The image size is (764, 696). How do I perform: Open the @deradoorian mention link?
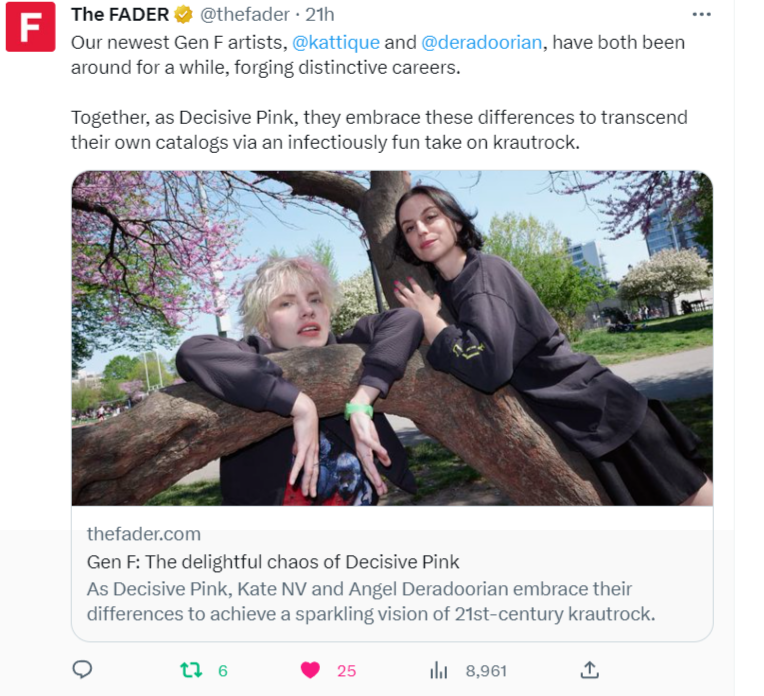481,42
